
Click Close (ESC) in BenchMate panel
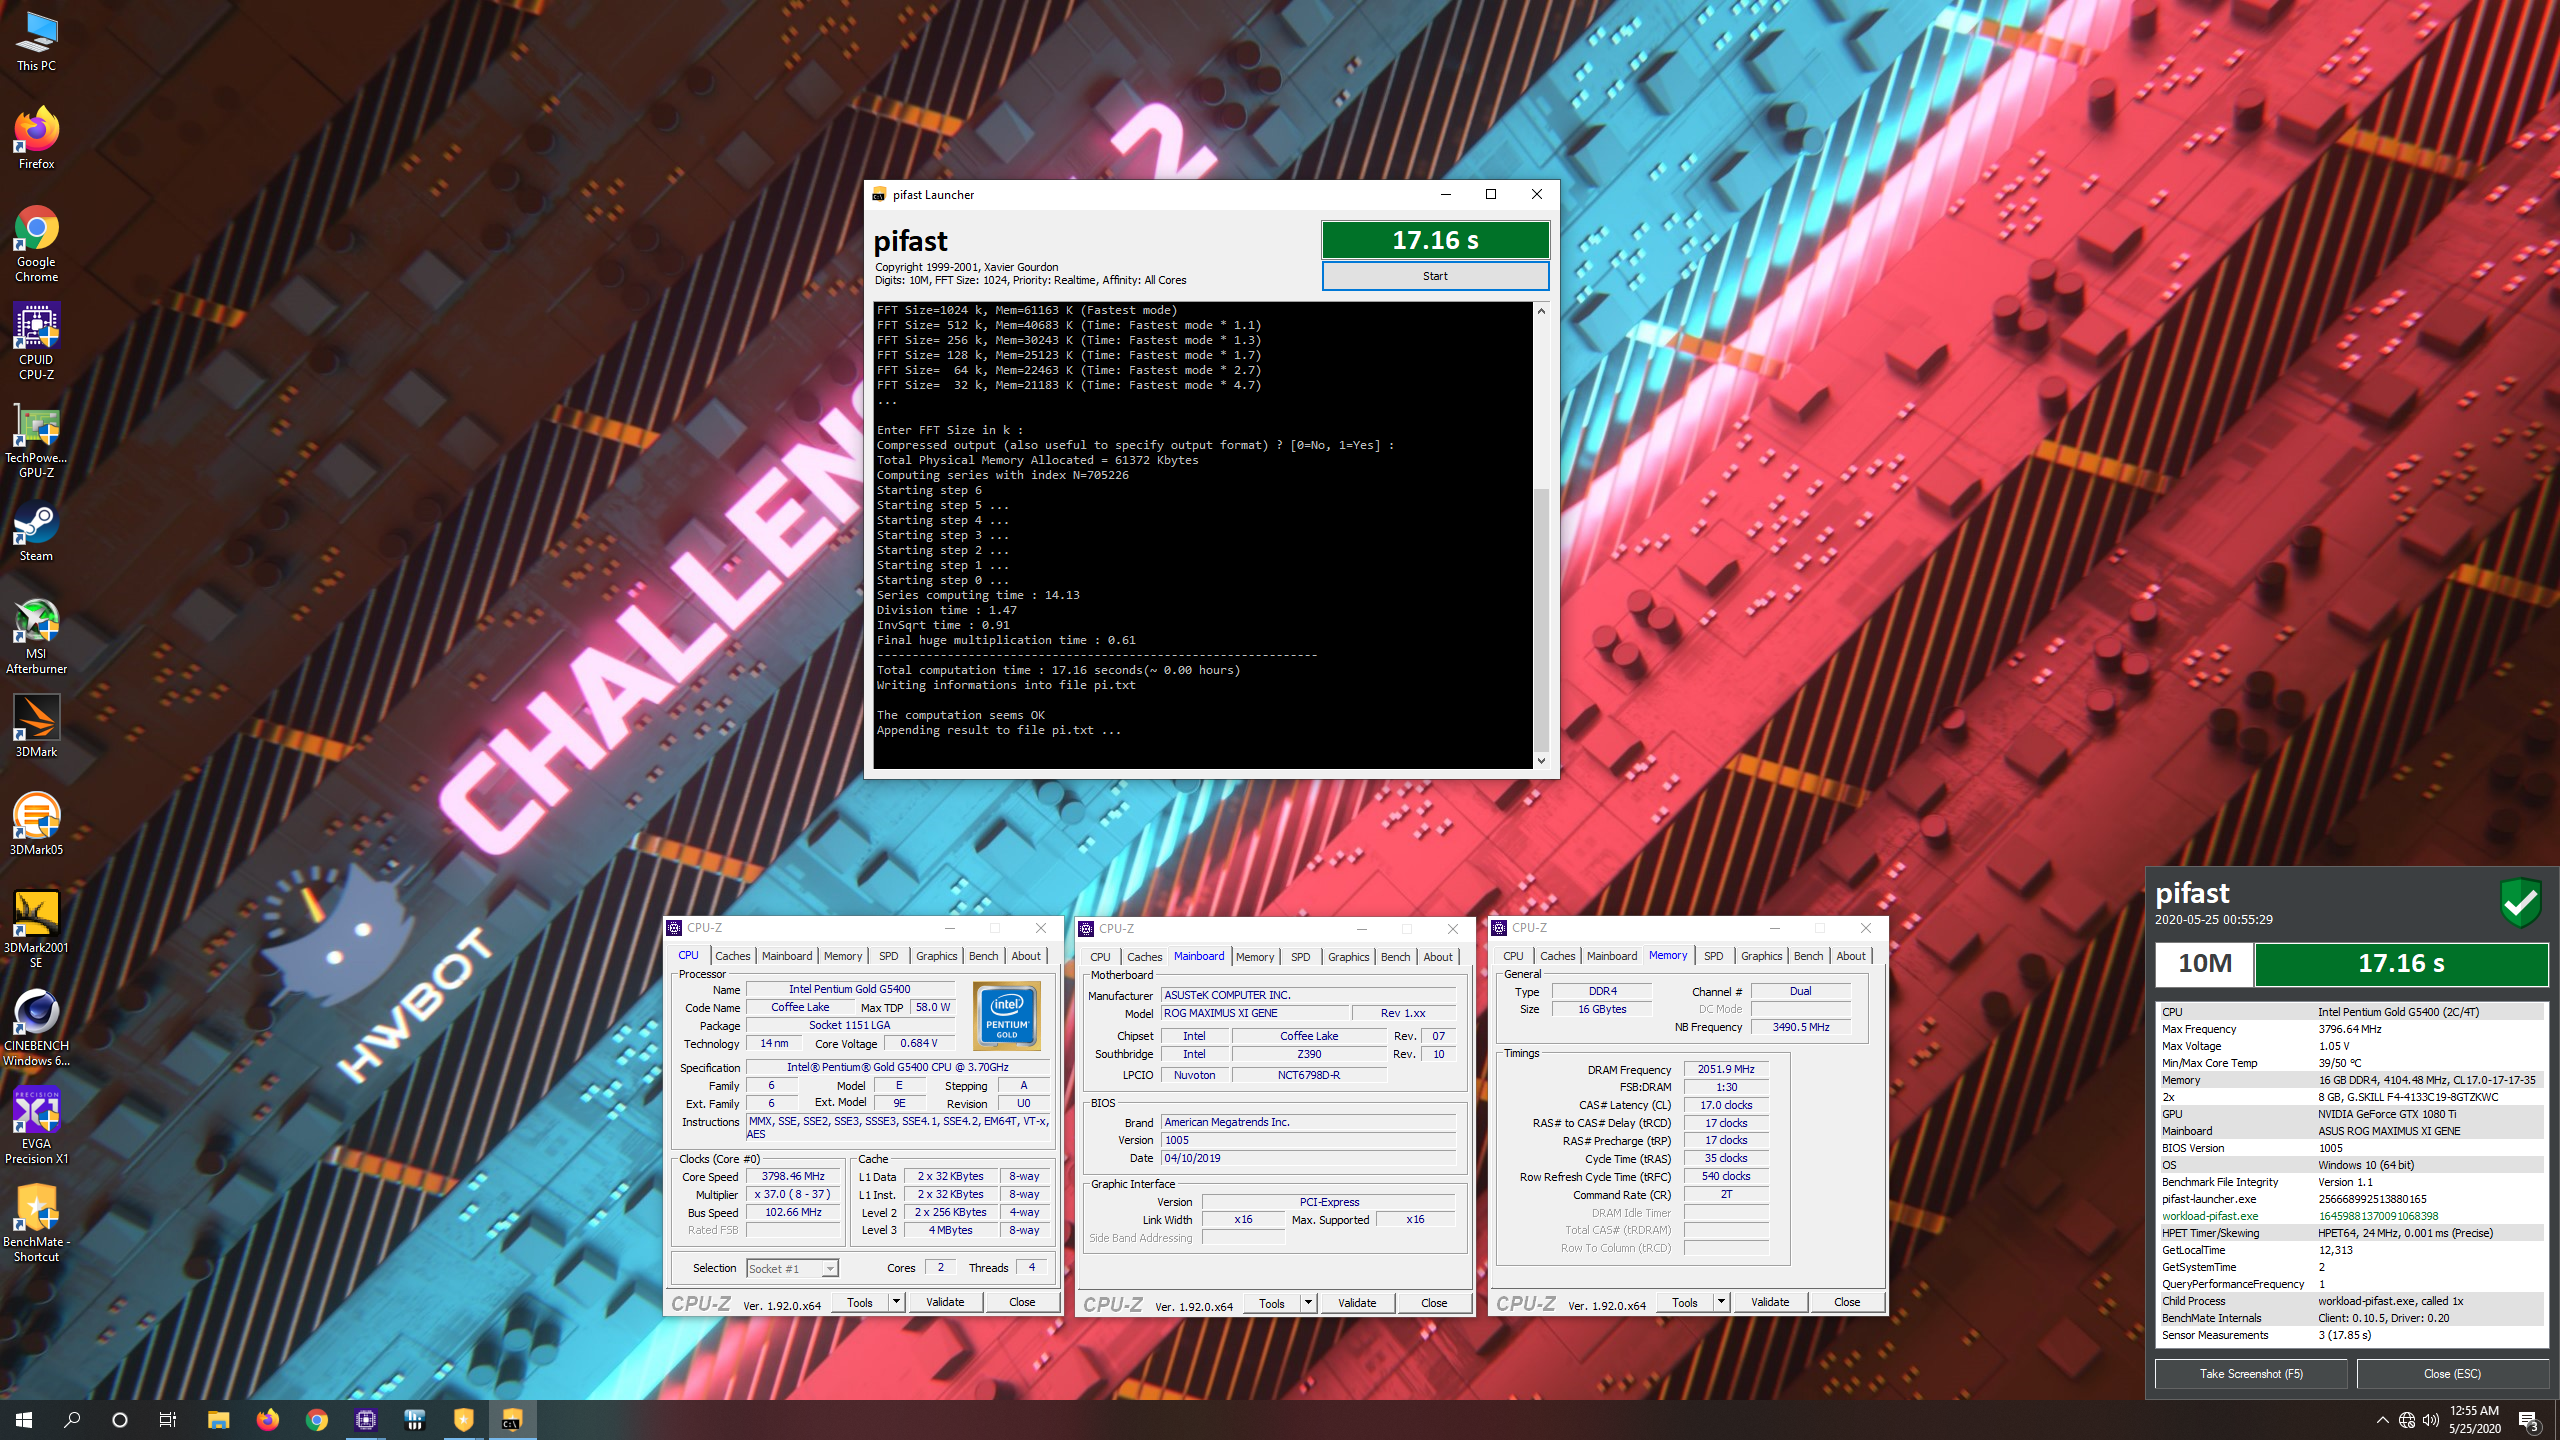pyautogui.click(x=2452, y=1374)
